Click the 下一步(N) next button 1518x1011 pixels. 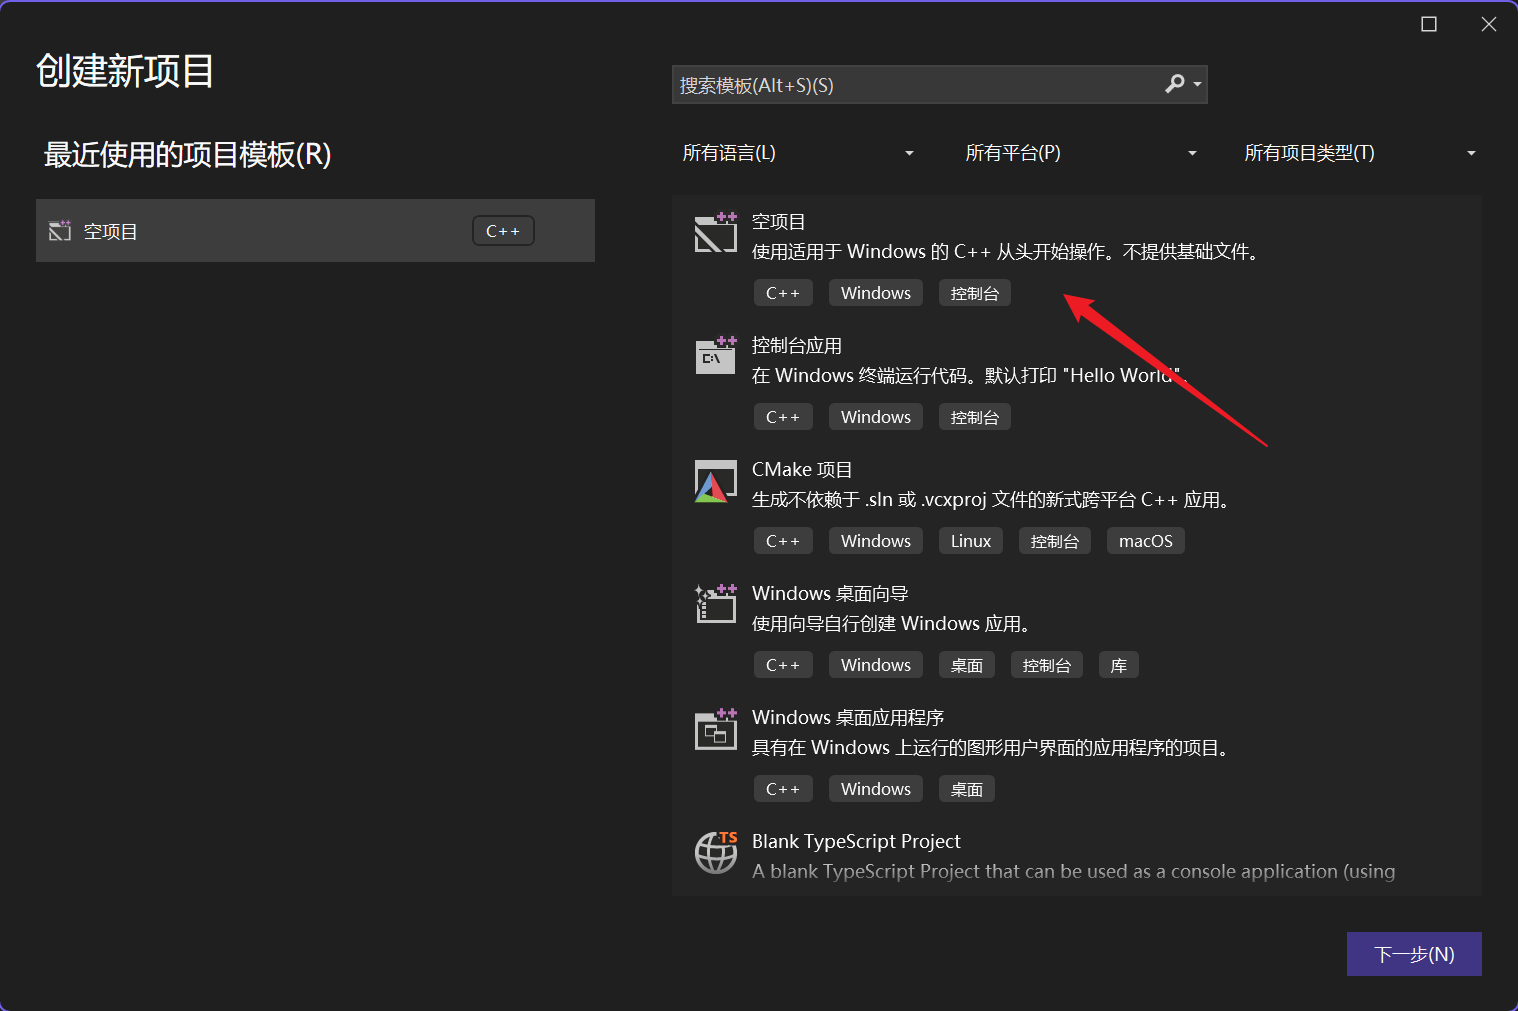point(1413,954)
